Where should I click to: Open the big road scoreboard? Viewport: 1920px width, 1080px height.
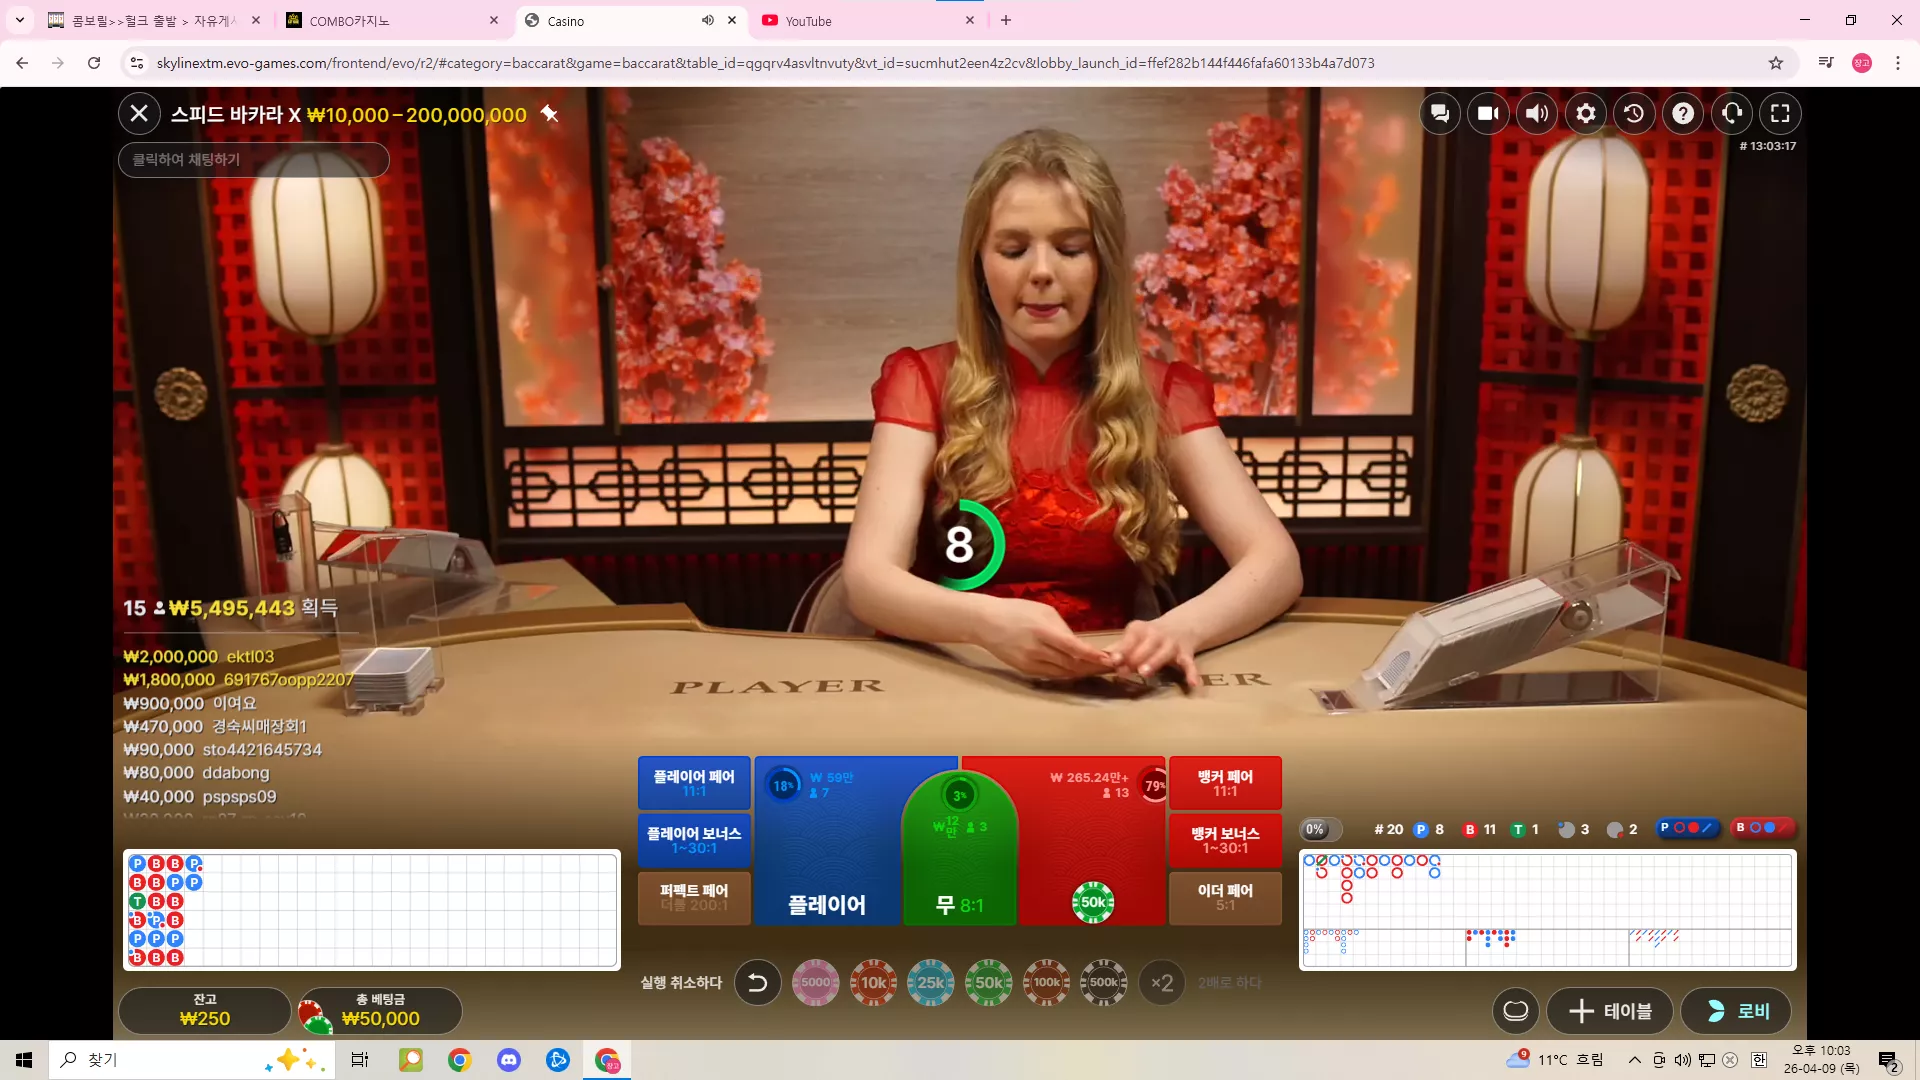1547,889
